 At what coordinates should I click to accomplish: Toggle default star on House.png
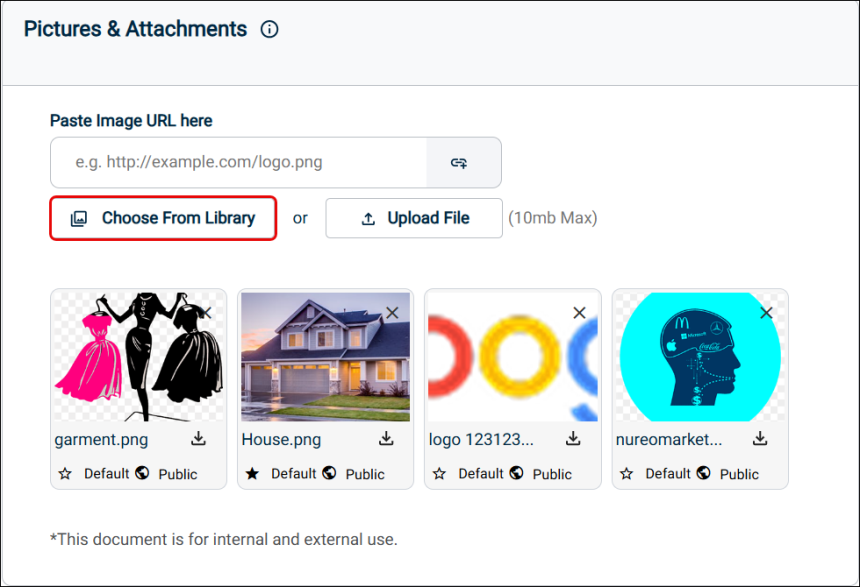click(253, 473)
